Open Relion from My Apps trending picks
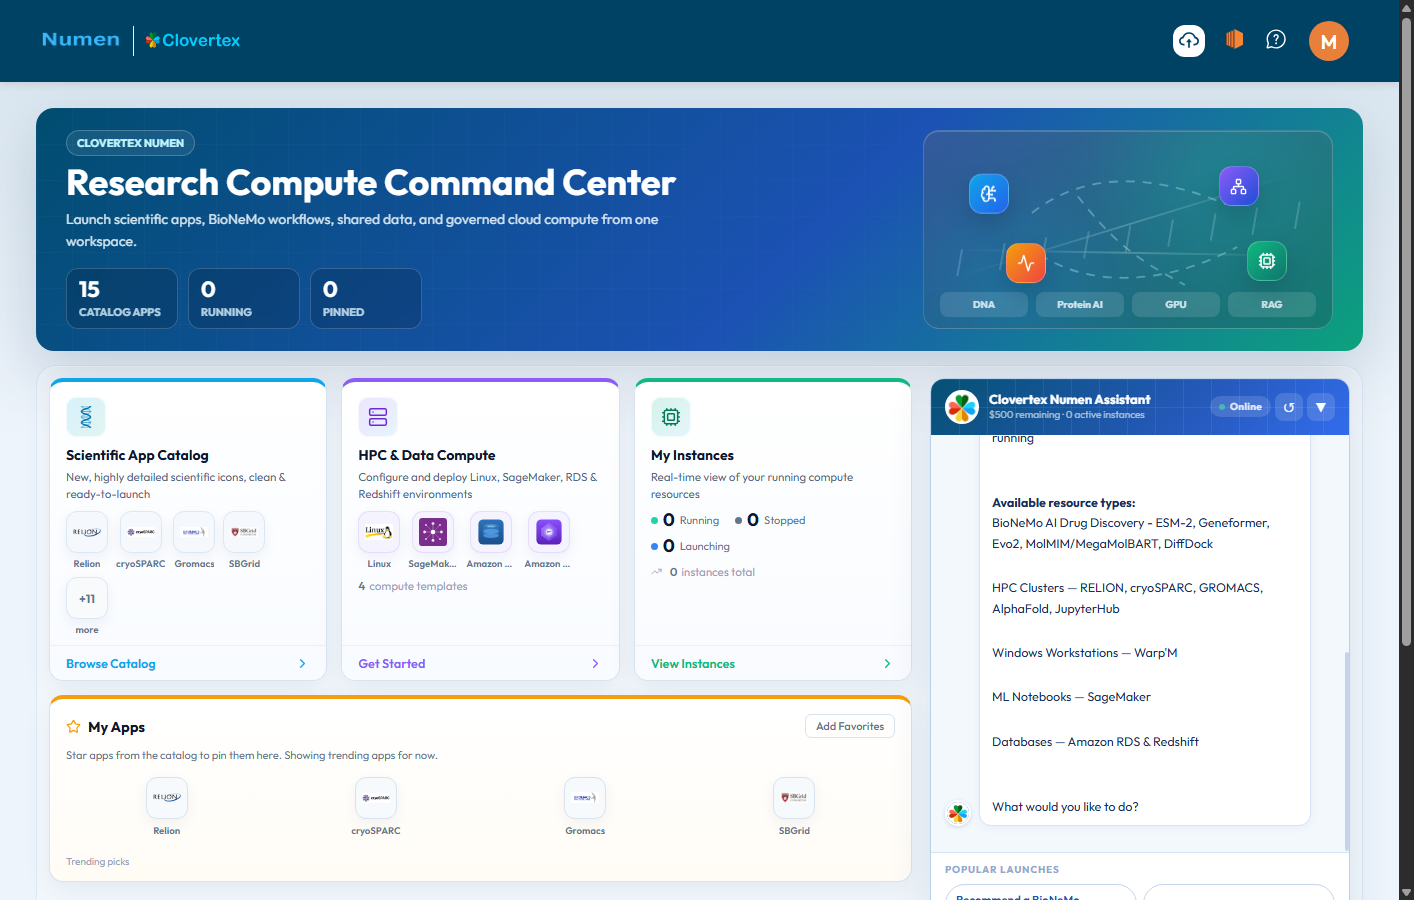 tap(167, 798)
